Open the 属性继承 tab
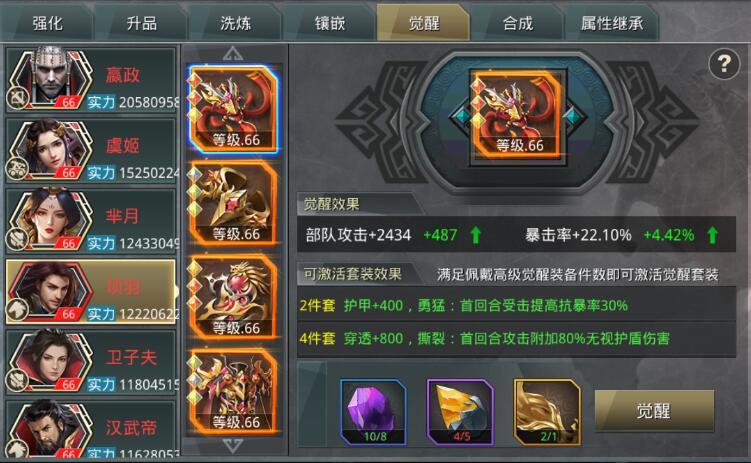The height and width of the screenshot is (463, 751). pos(612,23)
